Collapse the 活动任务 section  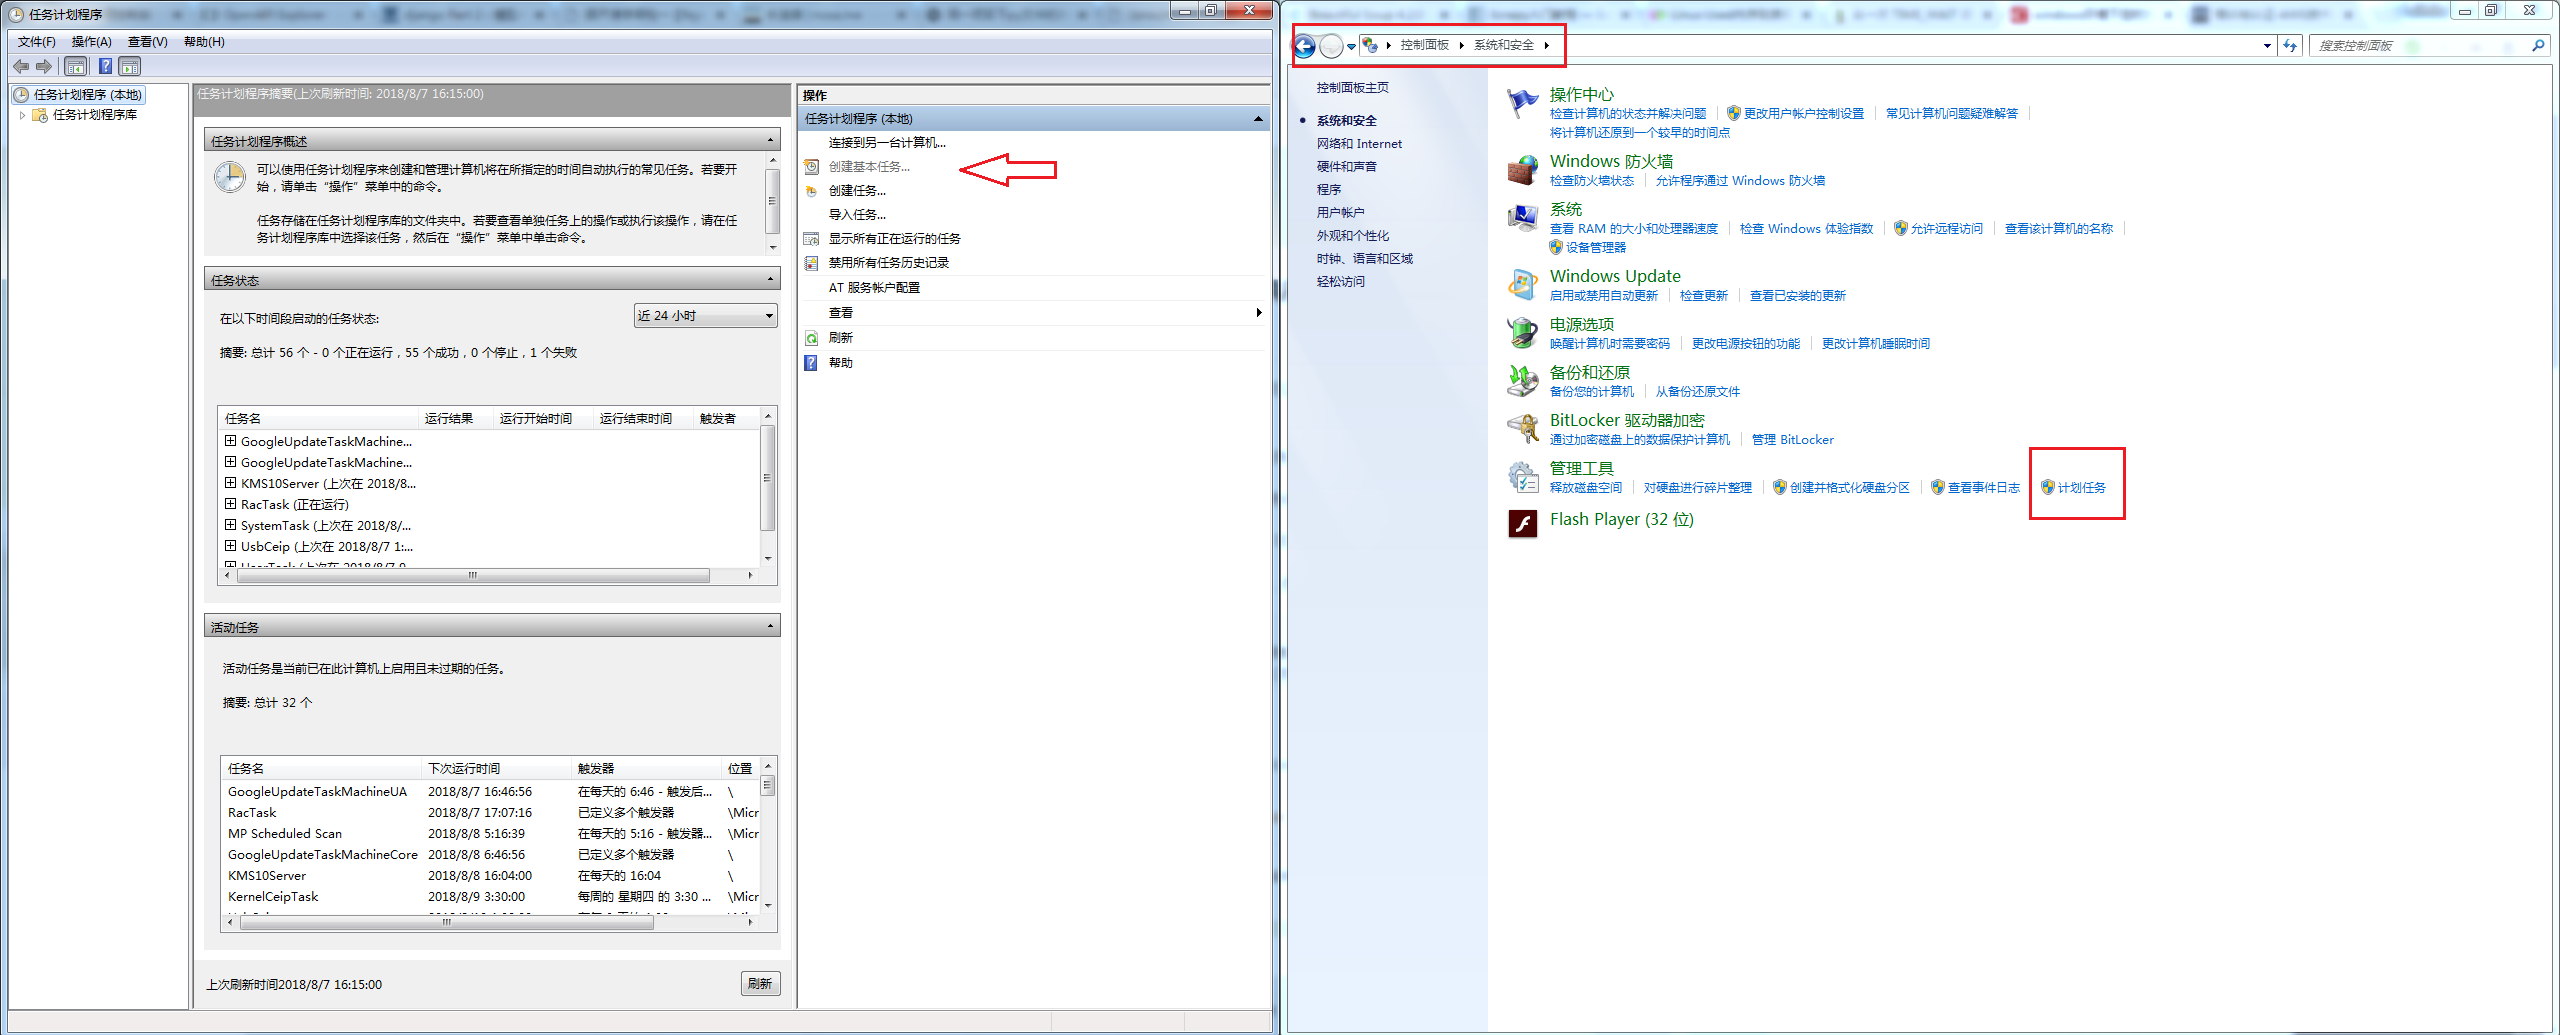point(770,626)
